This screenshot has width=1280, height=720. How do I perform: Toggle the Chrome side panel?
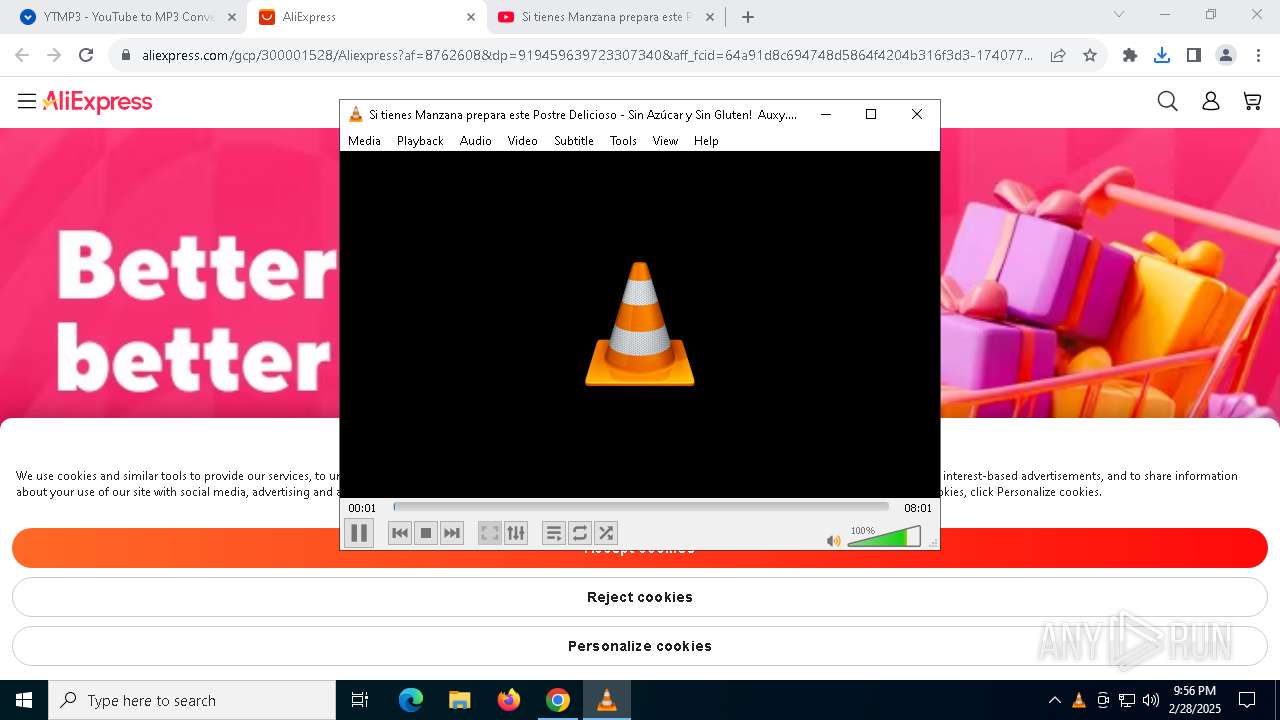click(x=1194, y=55)
